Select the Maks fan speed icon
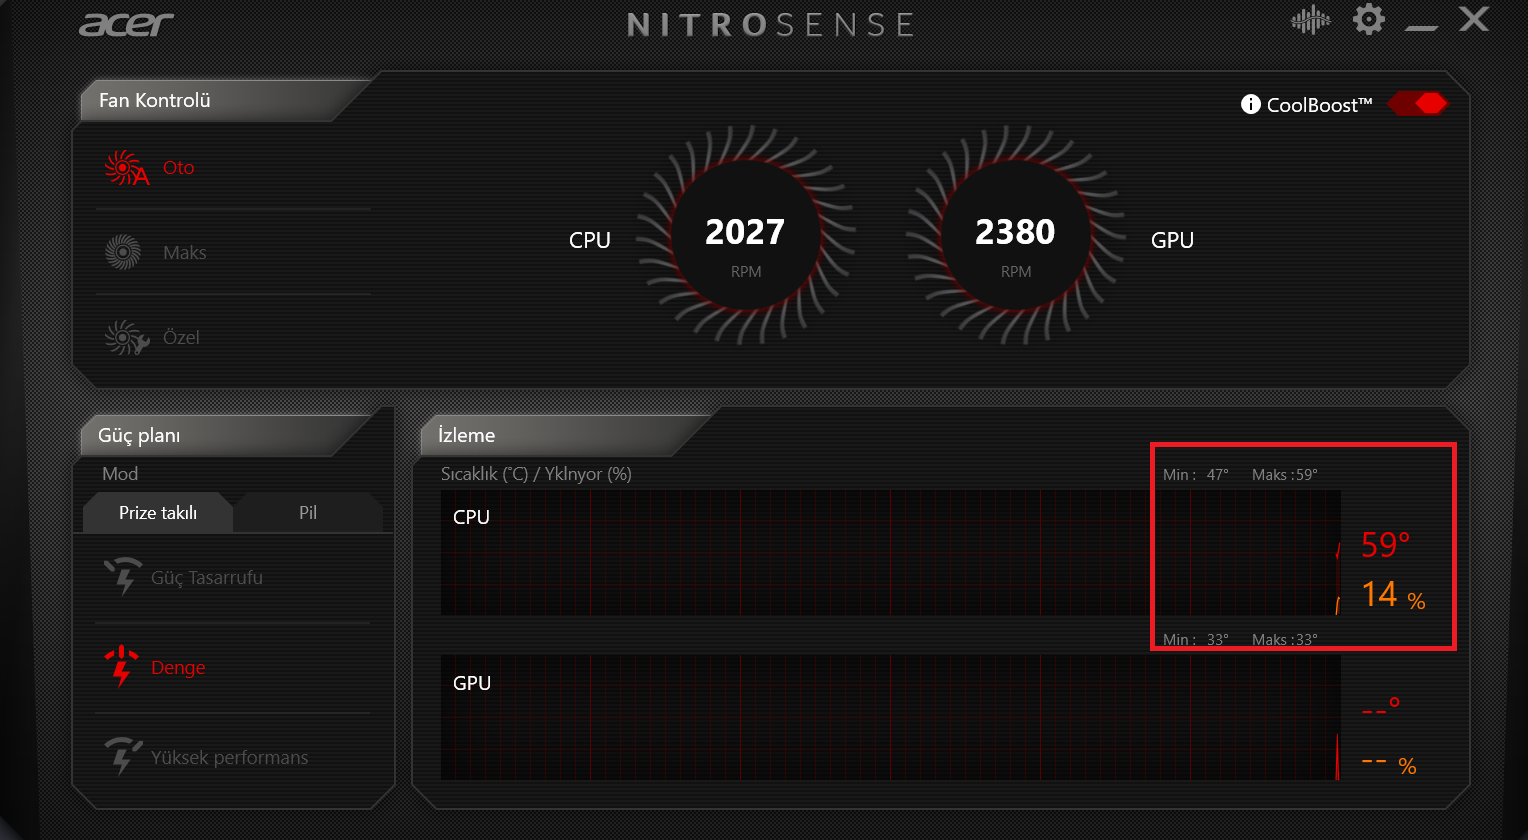The height and width of the screenshot is (840, 1528). (x=123, y=252)
